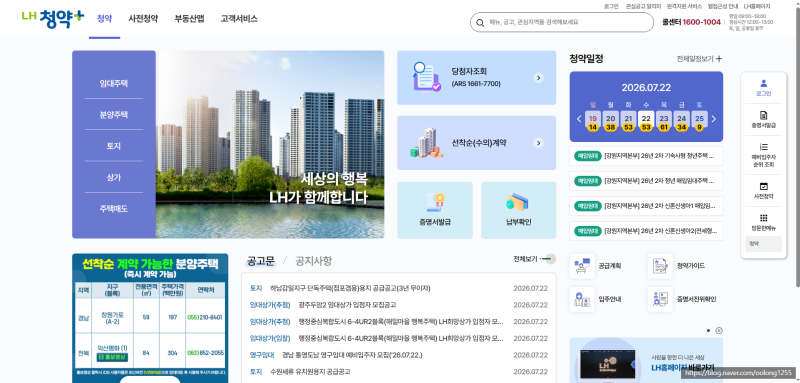Image resolution: width=800 pixels, height=383 pixels.
Task: Click the 선착순(수의)계약 buildings illustration
Action: (426, 143)
